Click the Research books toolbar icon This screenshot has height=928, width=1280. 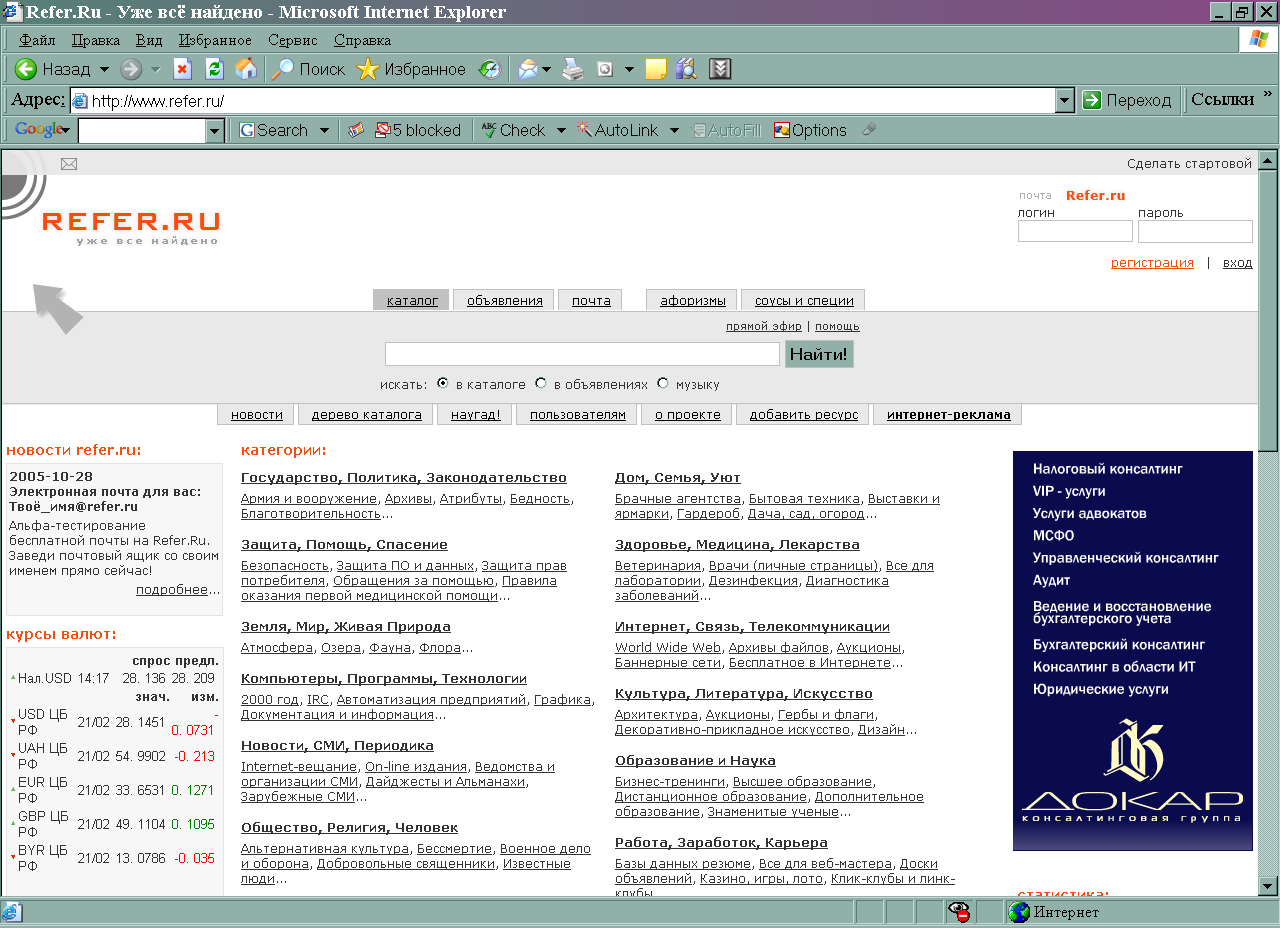pos(686,69)
